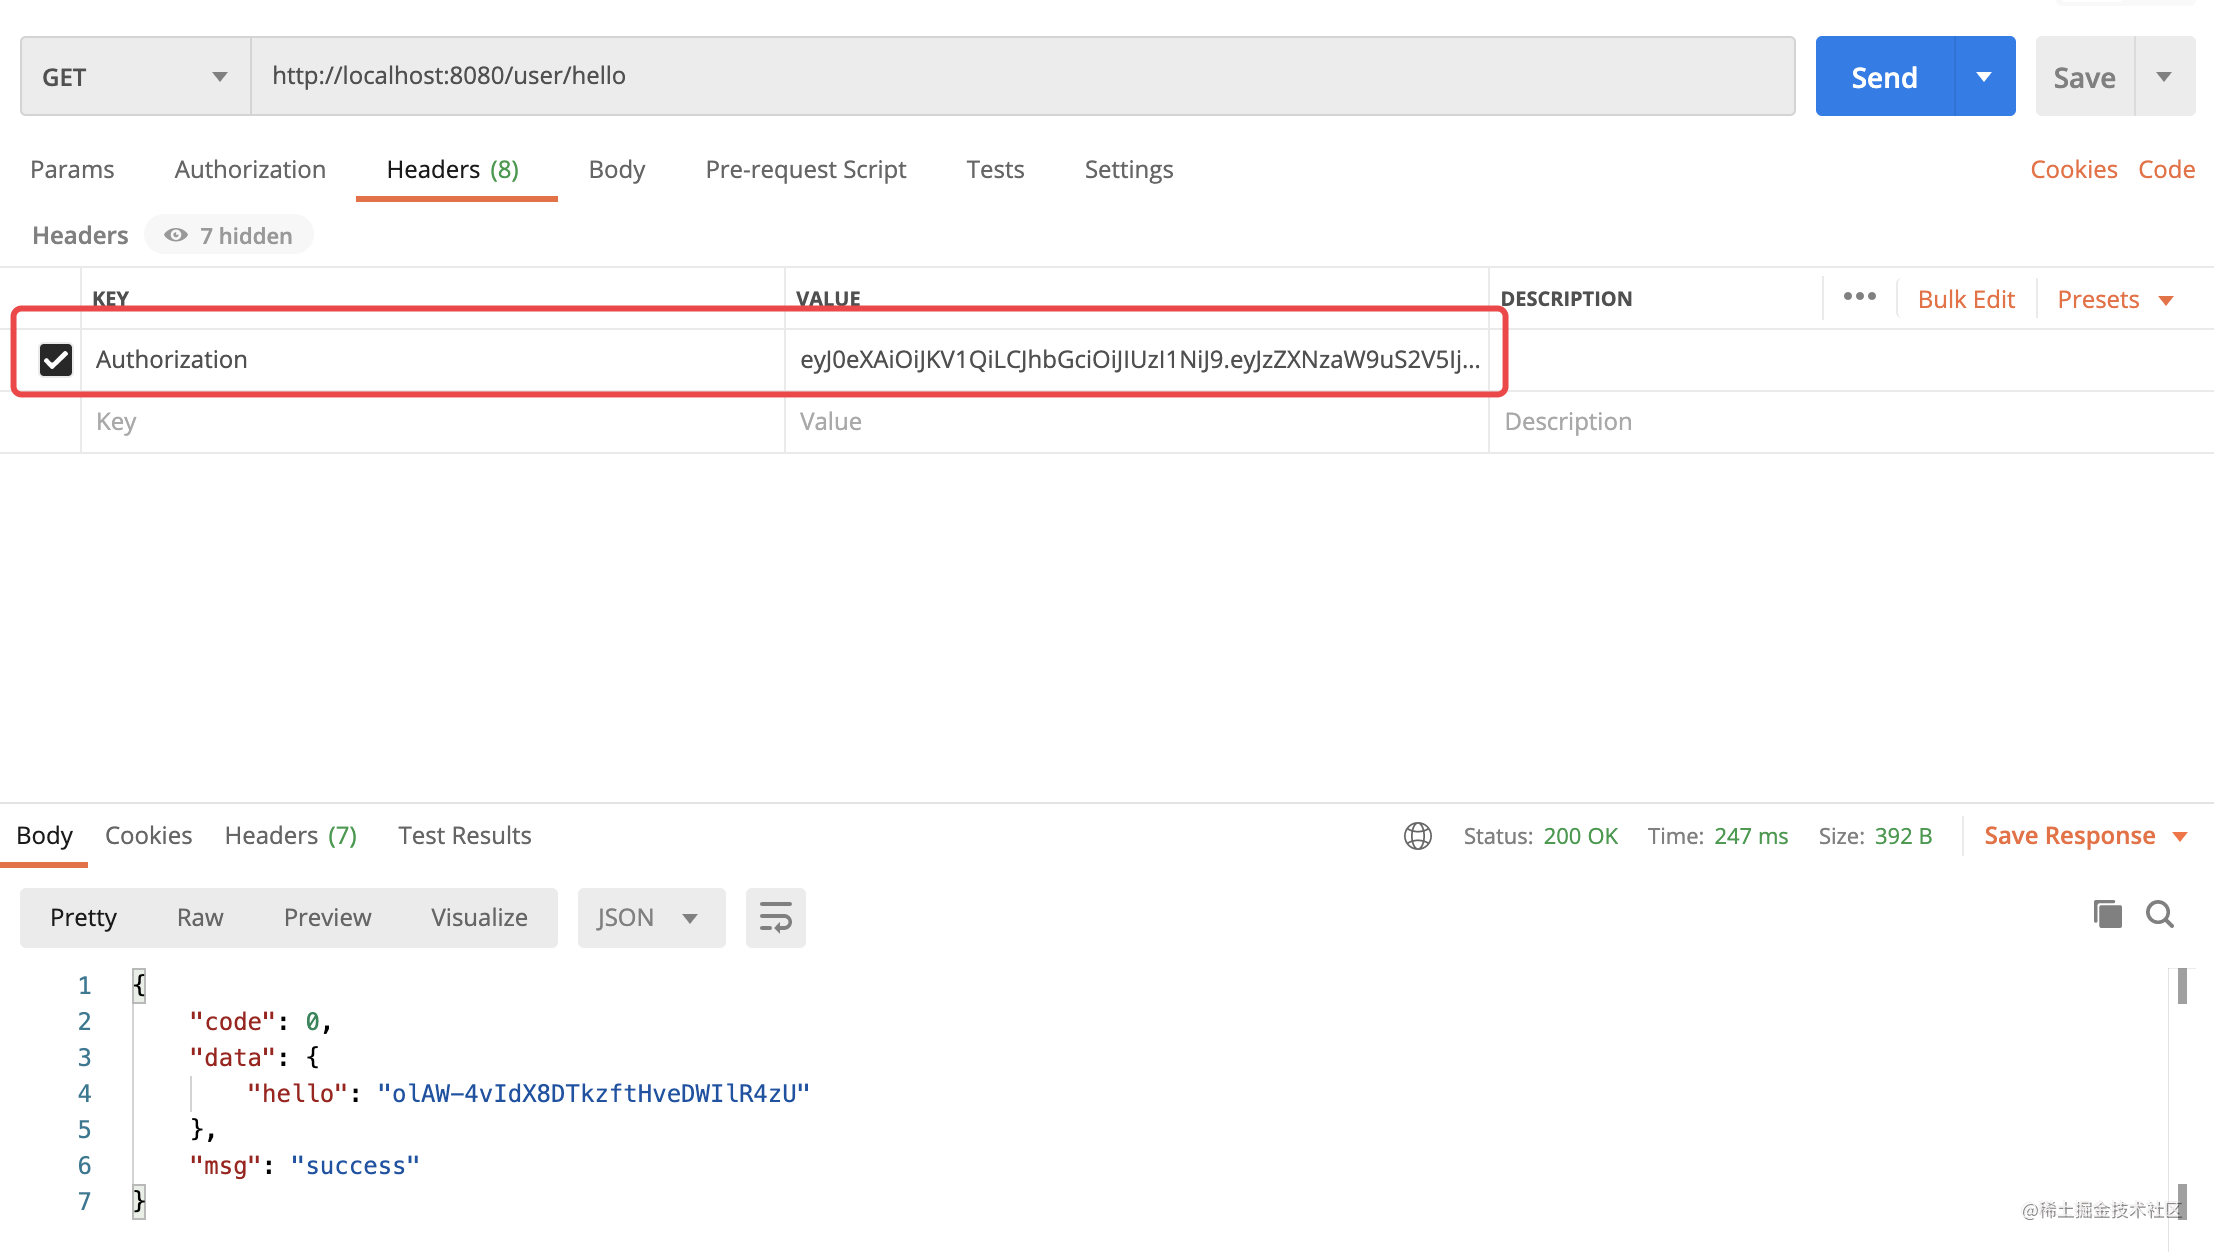Expand the GET method dropdown
The width and height of the screenshot is (2214, 1252).
[x=135, y=77]
